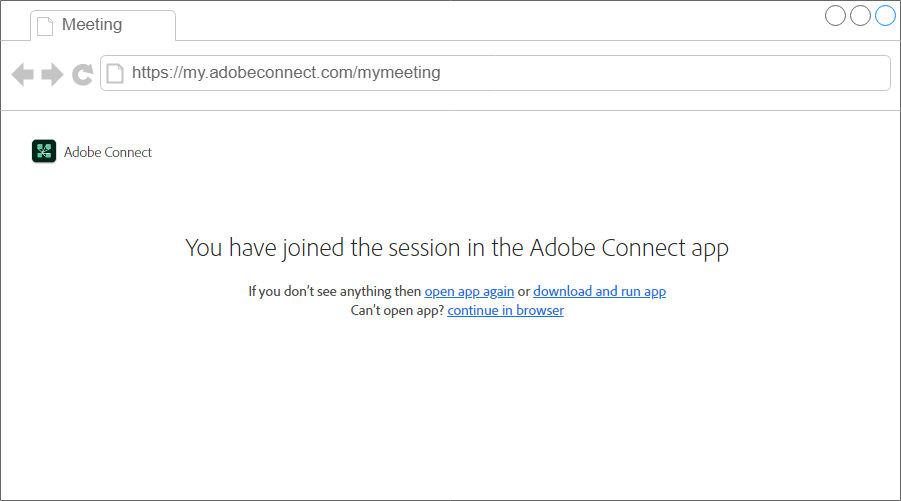Go back with the browser back arrow
901x501 pixels.
[23, 74]
